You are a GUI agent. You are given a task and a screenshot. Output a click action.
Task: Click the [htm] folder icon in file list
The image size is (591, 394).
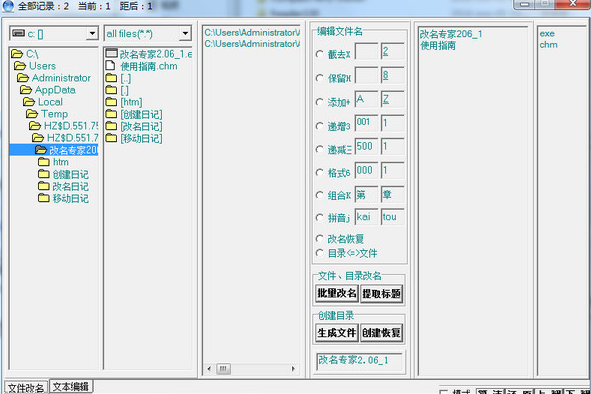pos(111,102)
